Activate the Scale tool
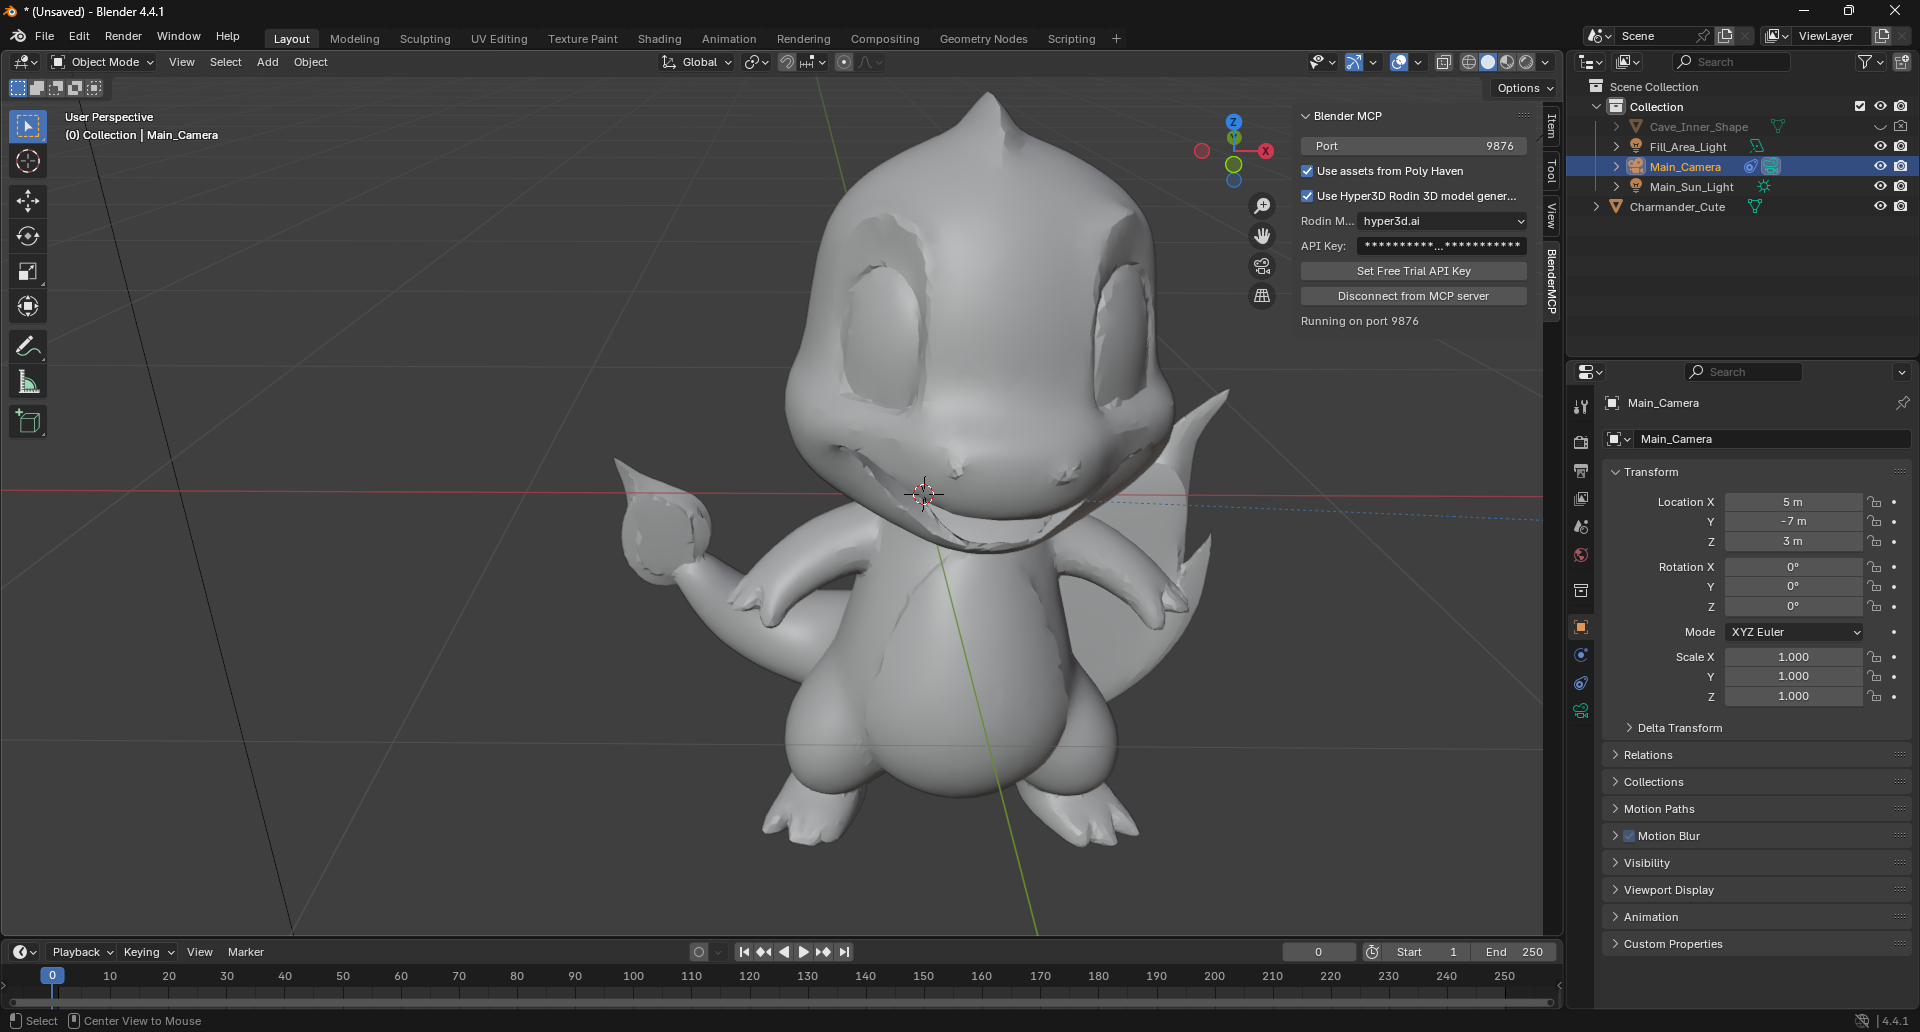Image resolution: width=1920 pixels, height=1032 pixels. pos(28,271)
